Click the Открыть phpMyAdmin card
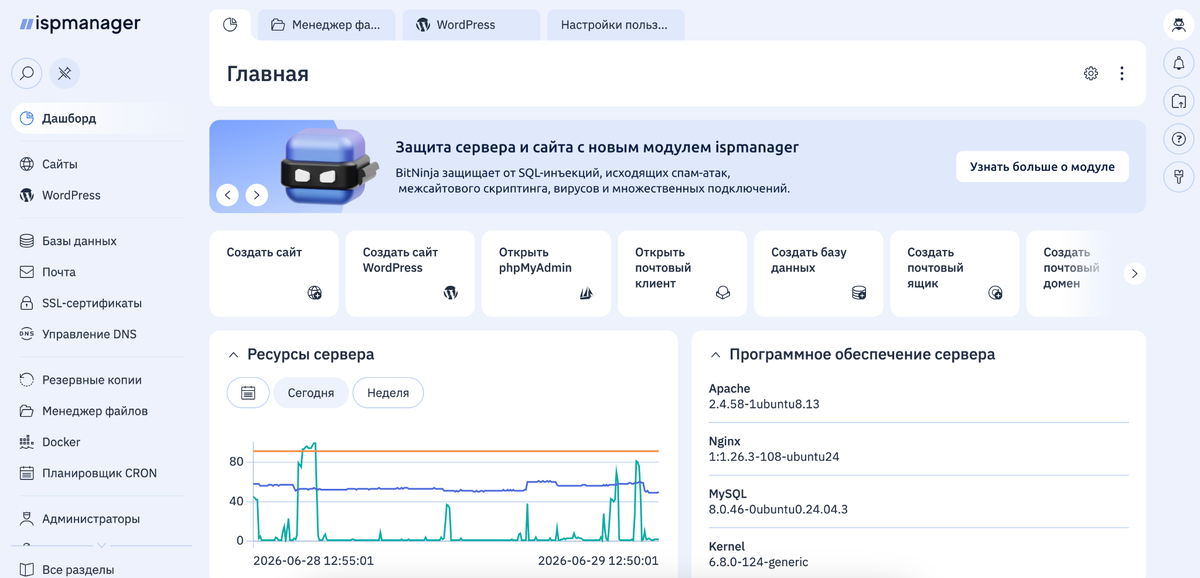The height and width of the screenshot is (578, 1200). point(546,274)
